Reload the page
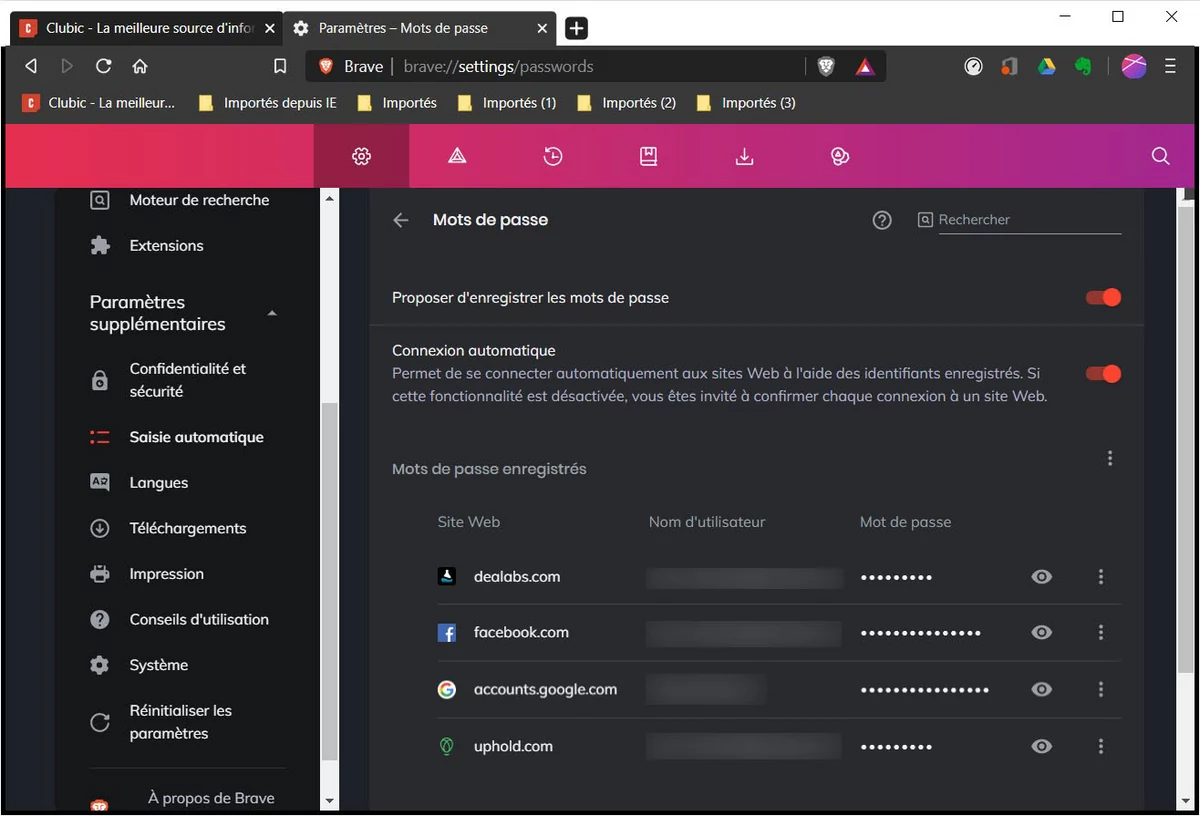The image size is (1200, 816). pos(103,67)
